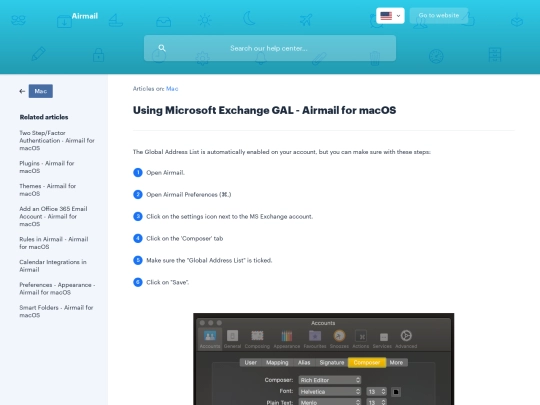The width and height of the screenshot is (540, 405).
Task: Open the Plain Text Menlo dropdown
Action: pos(330,402)
